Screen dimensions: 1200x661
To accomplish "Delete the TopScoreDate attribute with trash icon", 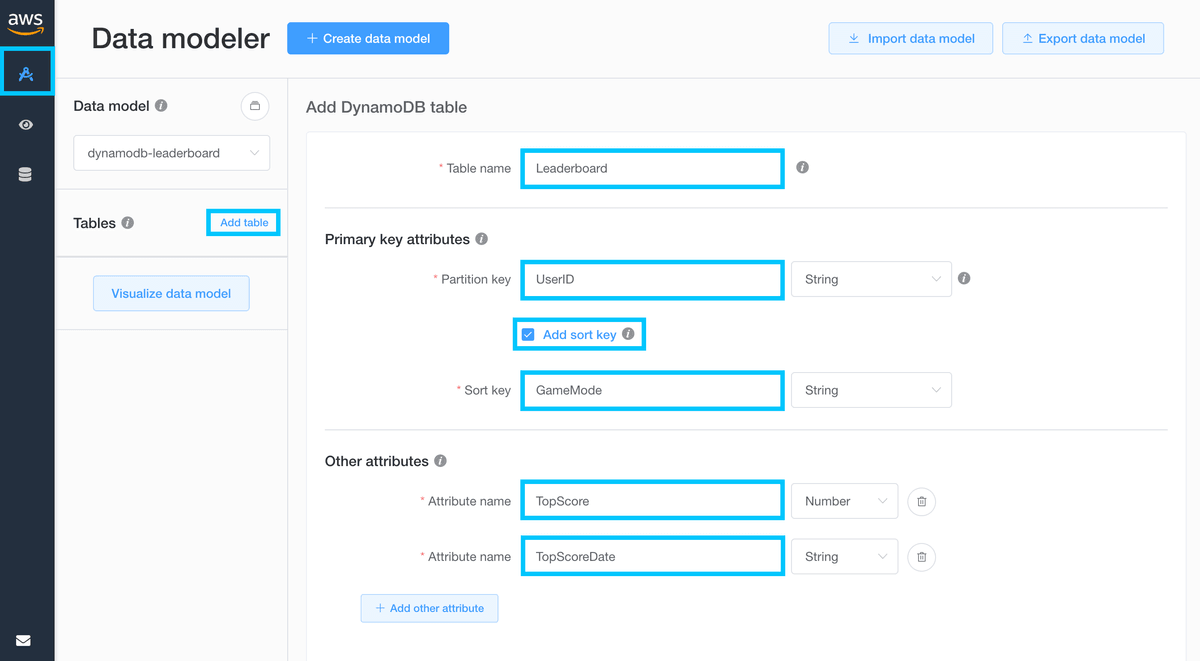I will (x=920, y=557).
